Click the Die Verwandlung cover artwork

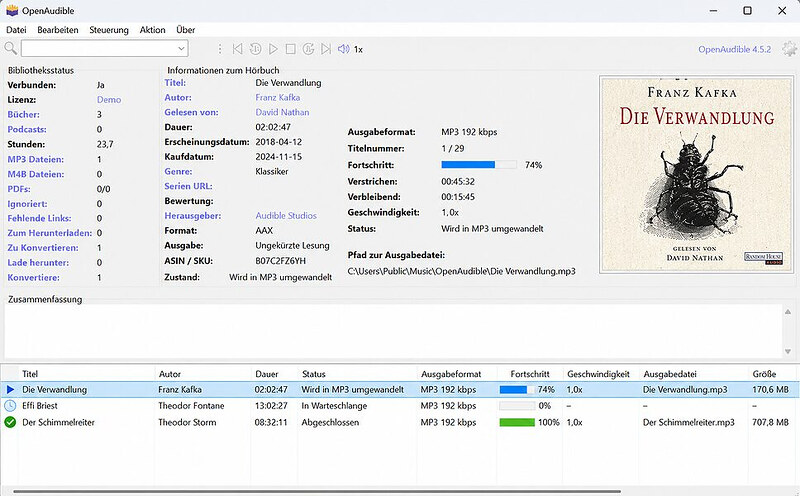[x=696, y=175]
